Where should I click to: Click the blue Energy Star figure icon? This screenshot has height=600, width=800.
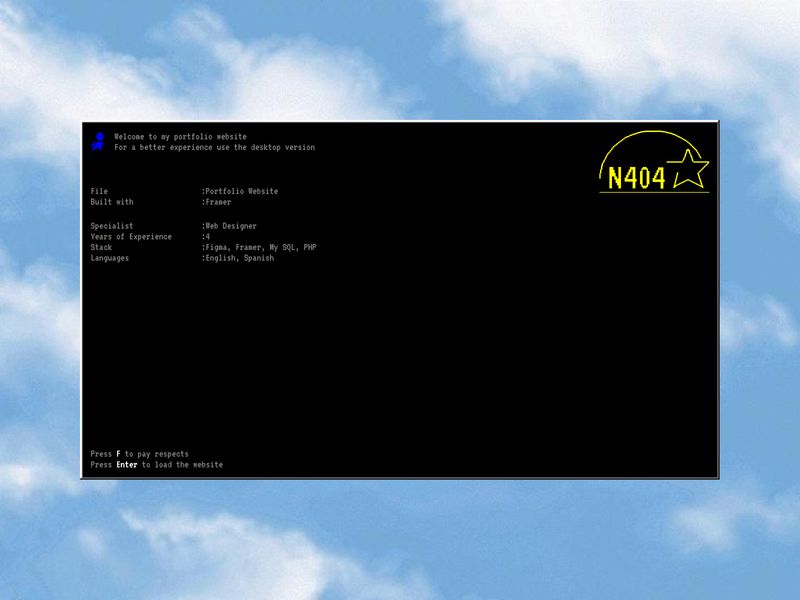[x=98, y=142]
